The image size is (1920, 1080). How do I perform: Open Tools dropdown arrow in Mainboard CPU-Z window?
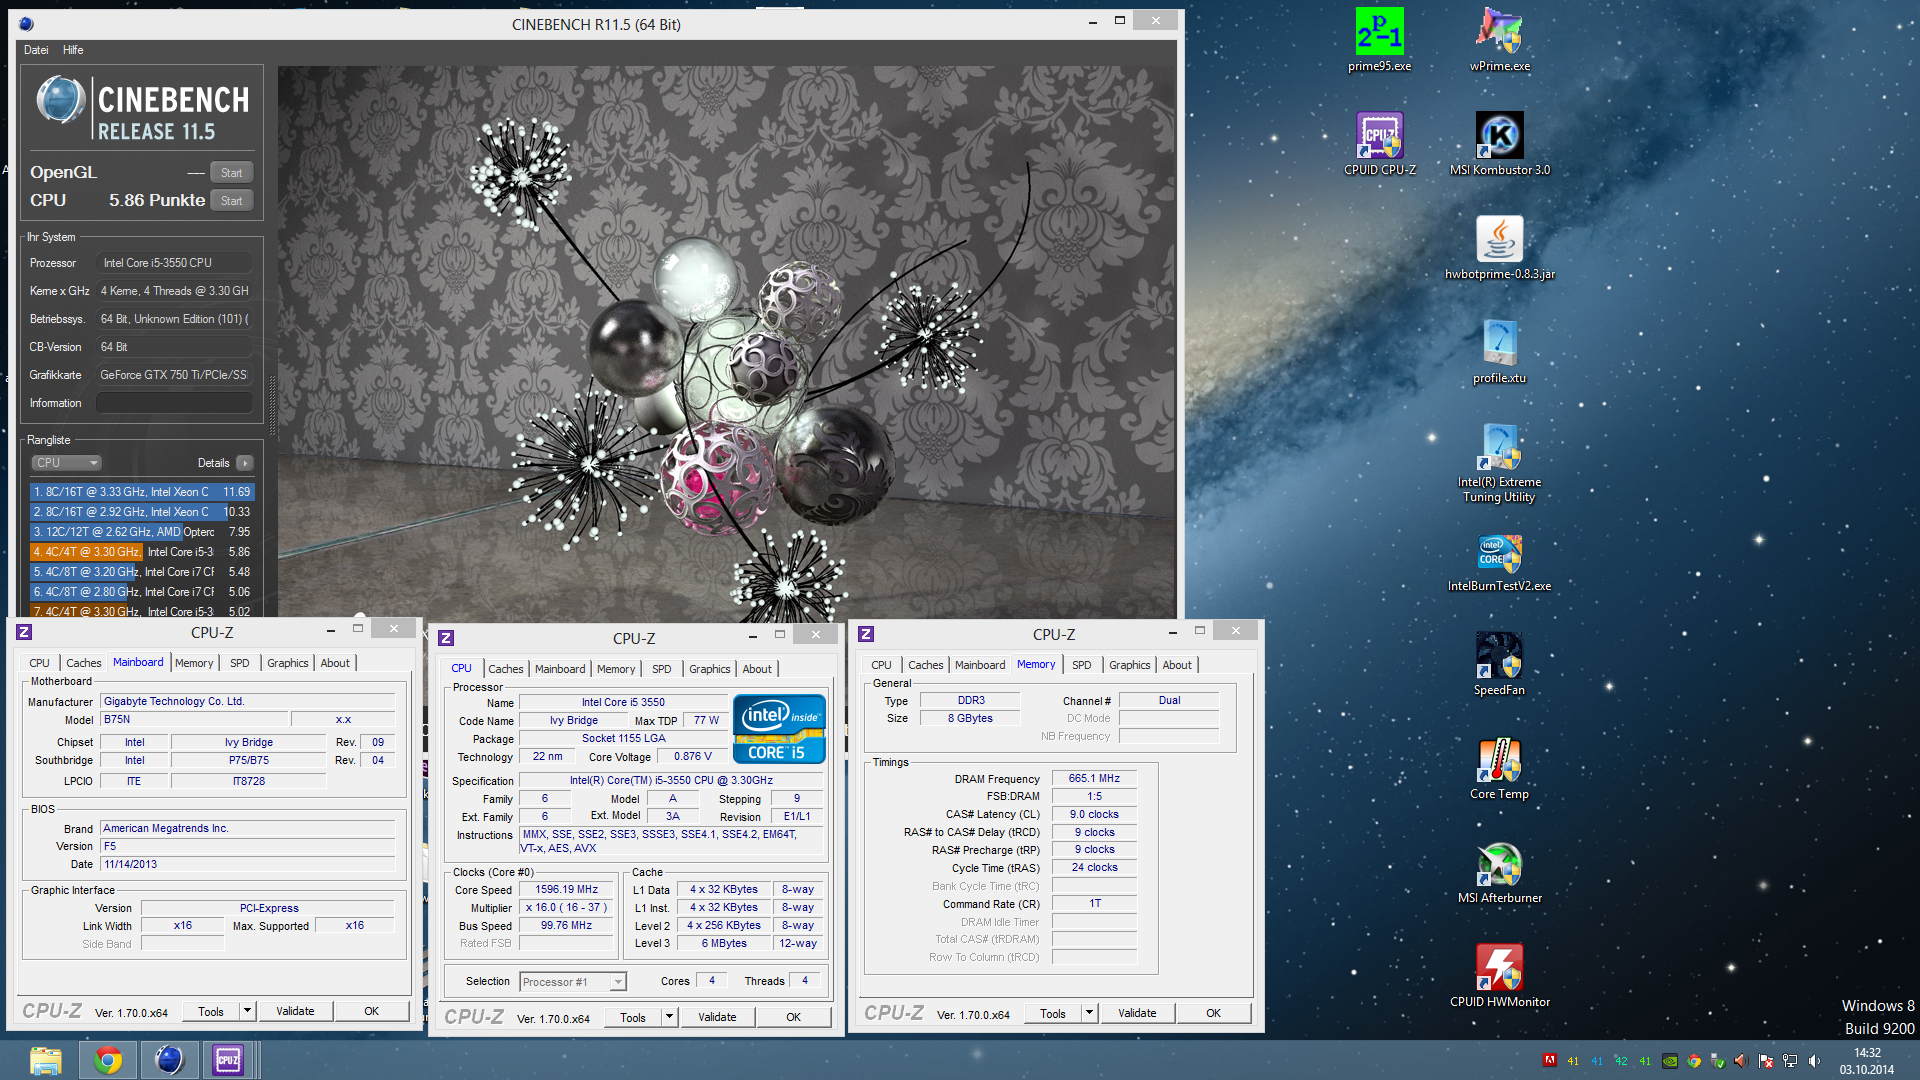[x=247, y=1011]
